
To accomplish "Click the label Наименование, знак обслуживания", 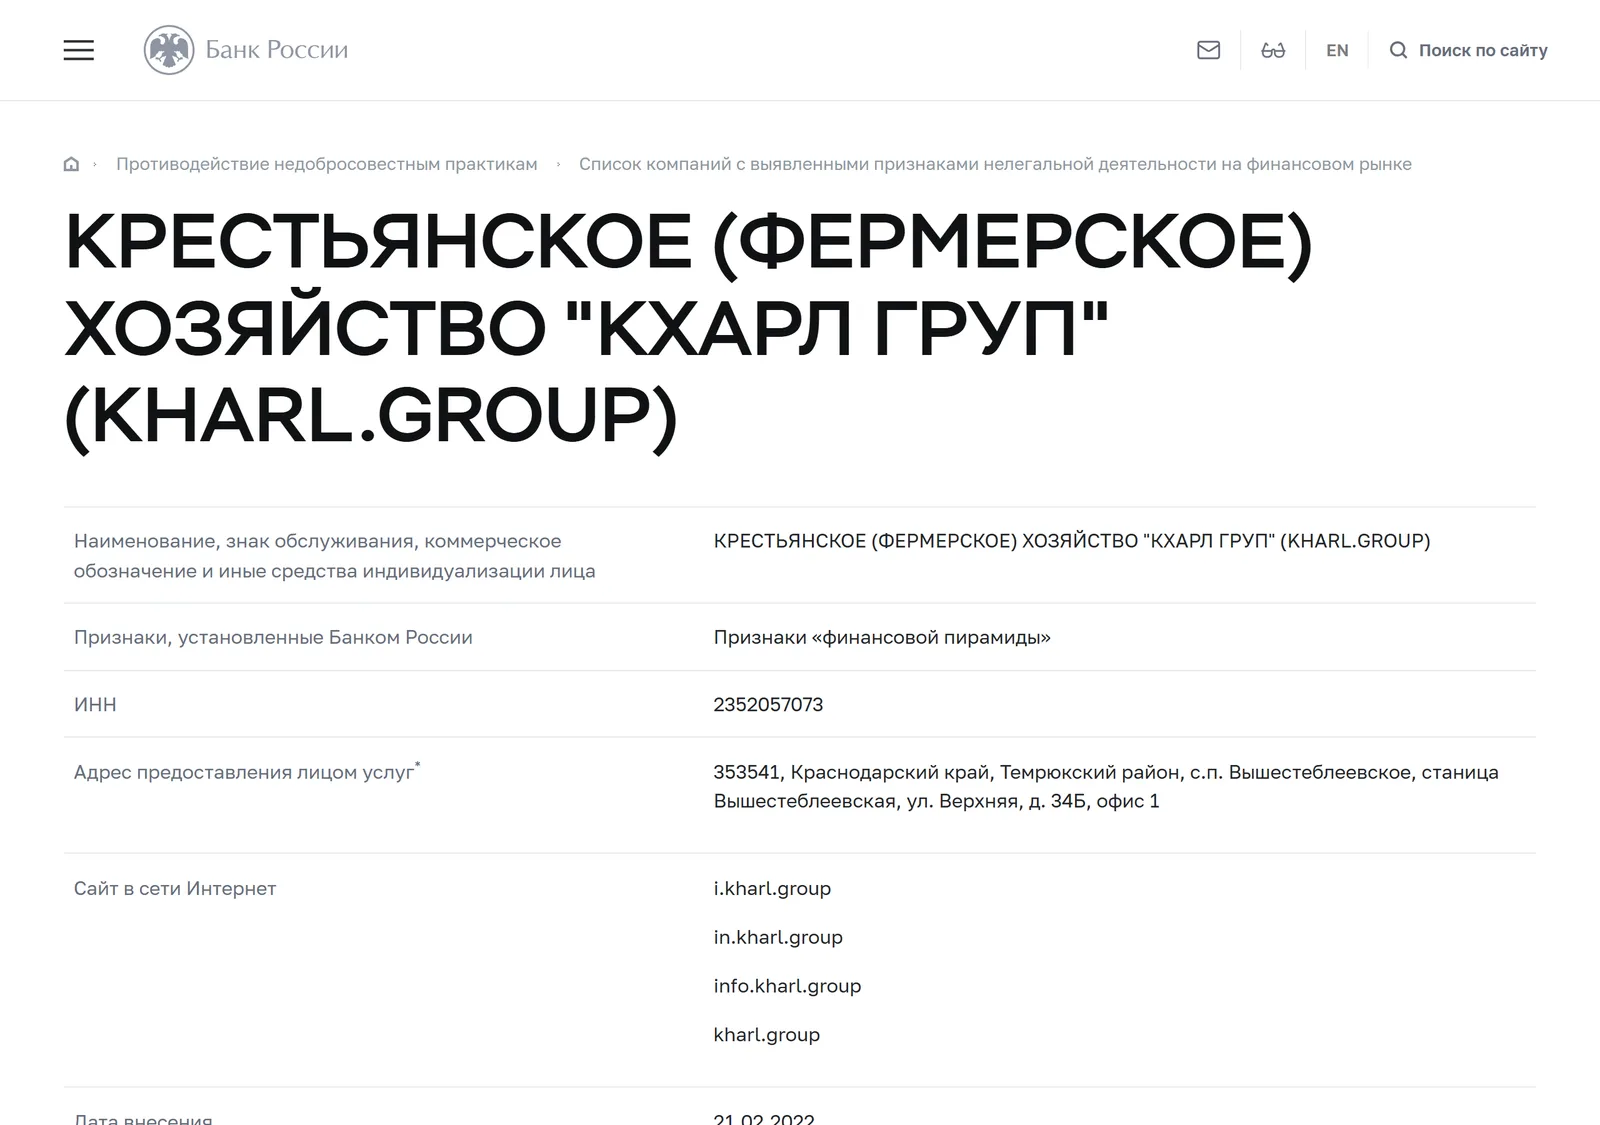I will [x=334, y=556].
